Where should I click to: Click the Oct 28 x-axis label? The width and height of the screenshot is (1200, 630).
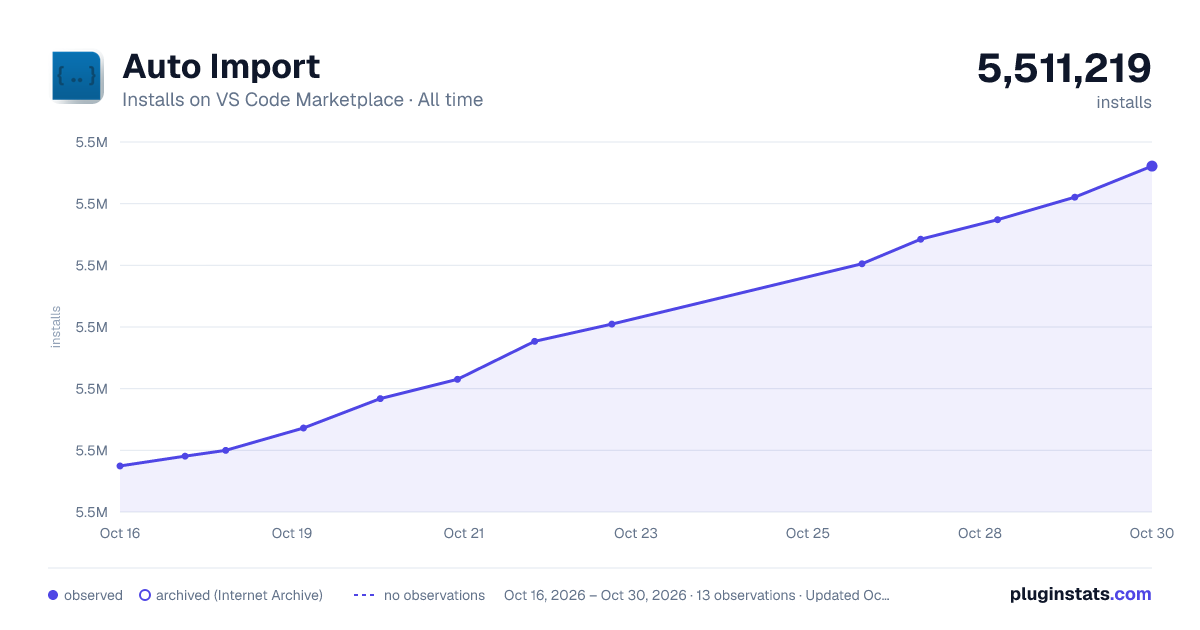[x=980, y=533]
